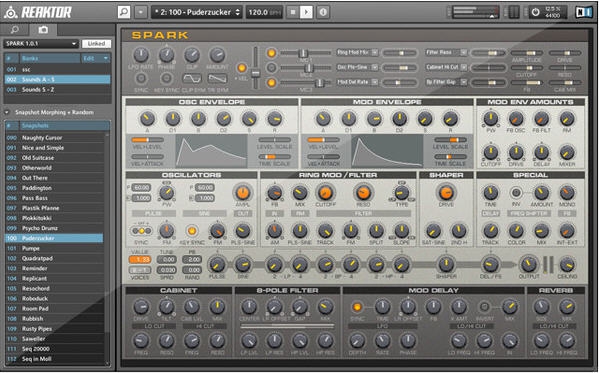Click the CLIP SYM waveform icon
Screen dimensions: 599x373
coord(192,79)
